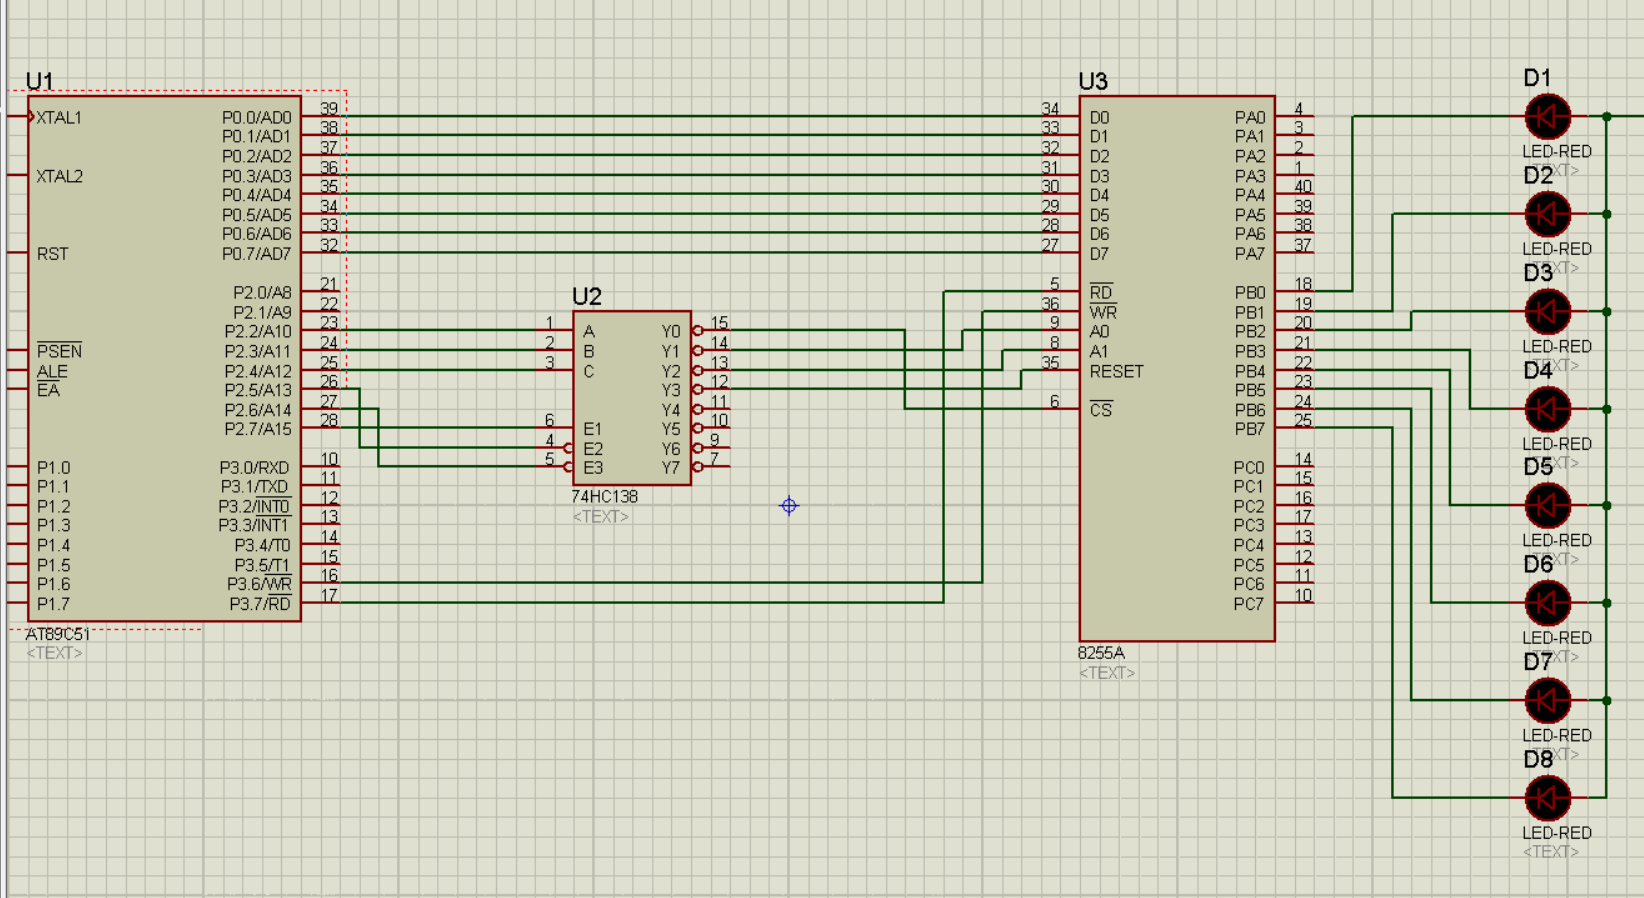Click the 8255A part name
This screenshot has height=898, width=1644.
point(1101,653)
